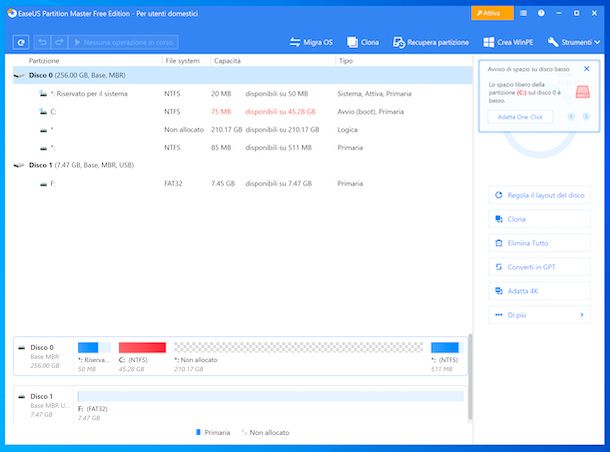Go to previous warning notification arrow

pos(571,117)
